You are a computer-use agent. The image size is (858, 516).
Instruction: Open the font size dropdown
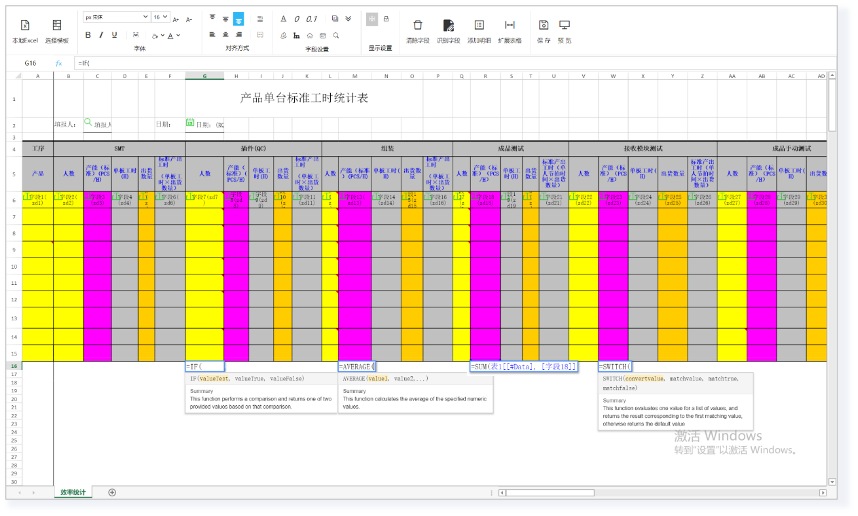click(x=161, y=17)
